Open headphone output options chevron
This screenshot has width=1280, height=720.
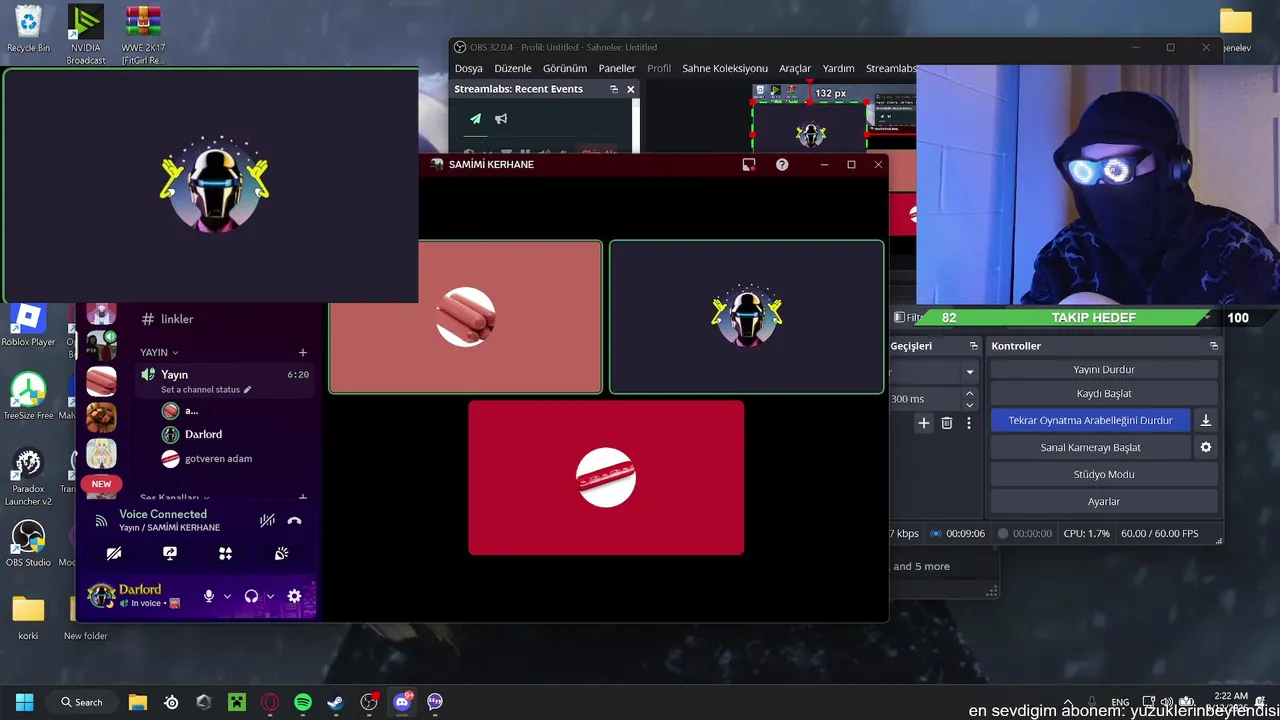pos(270,596)
